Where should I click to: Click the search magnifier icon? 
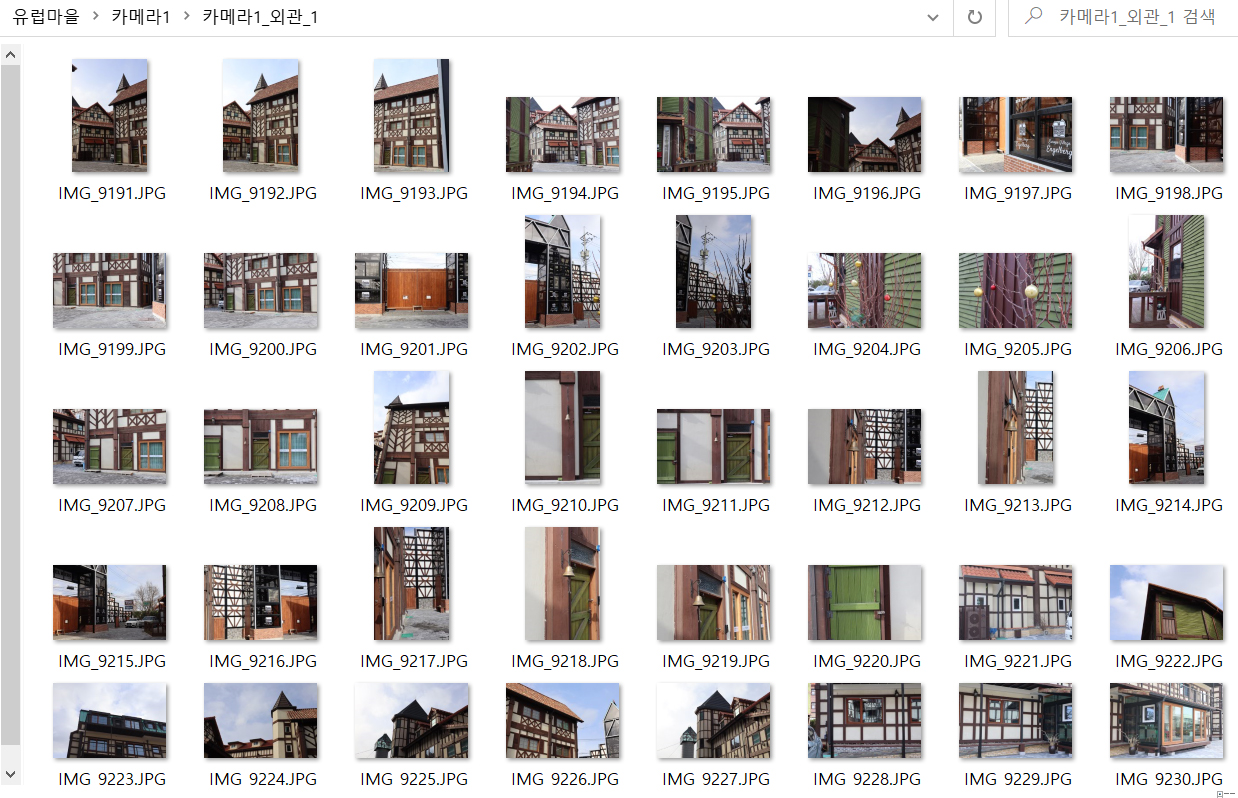click(x=1034, y=17)
